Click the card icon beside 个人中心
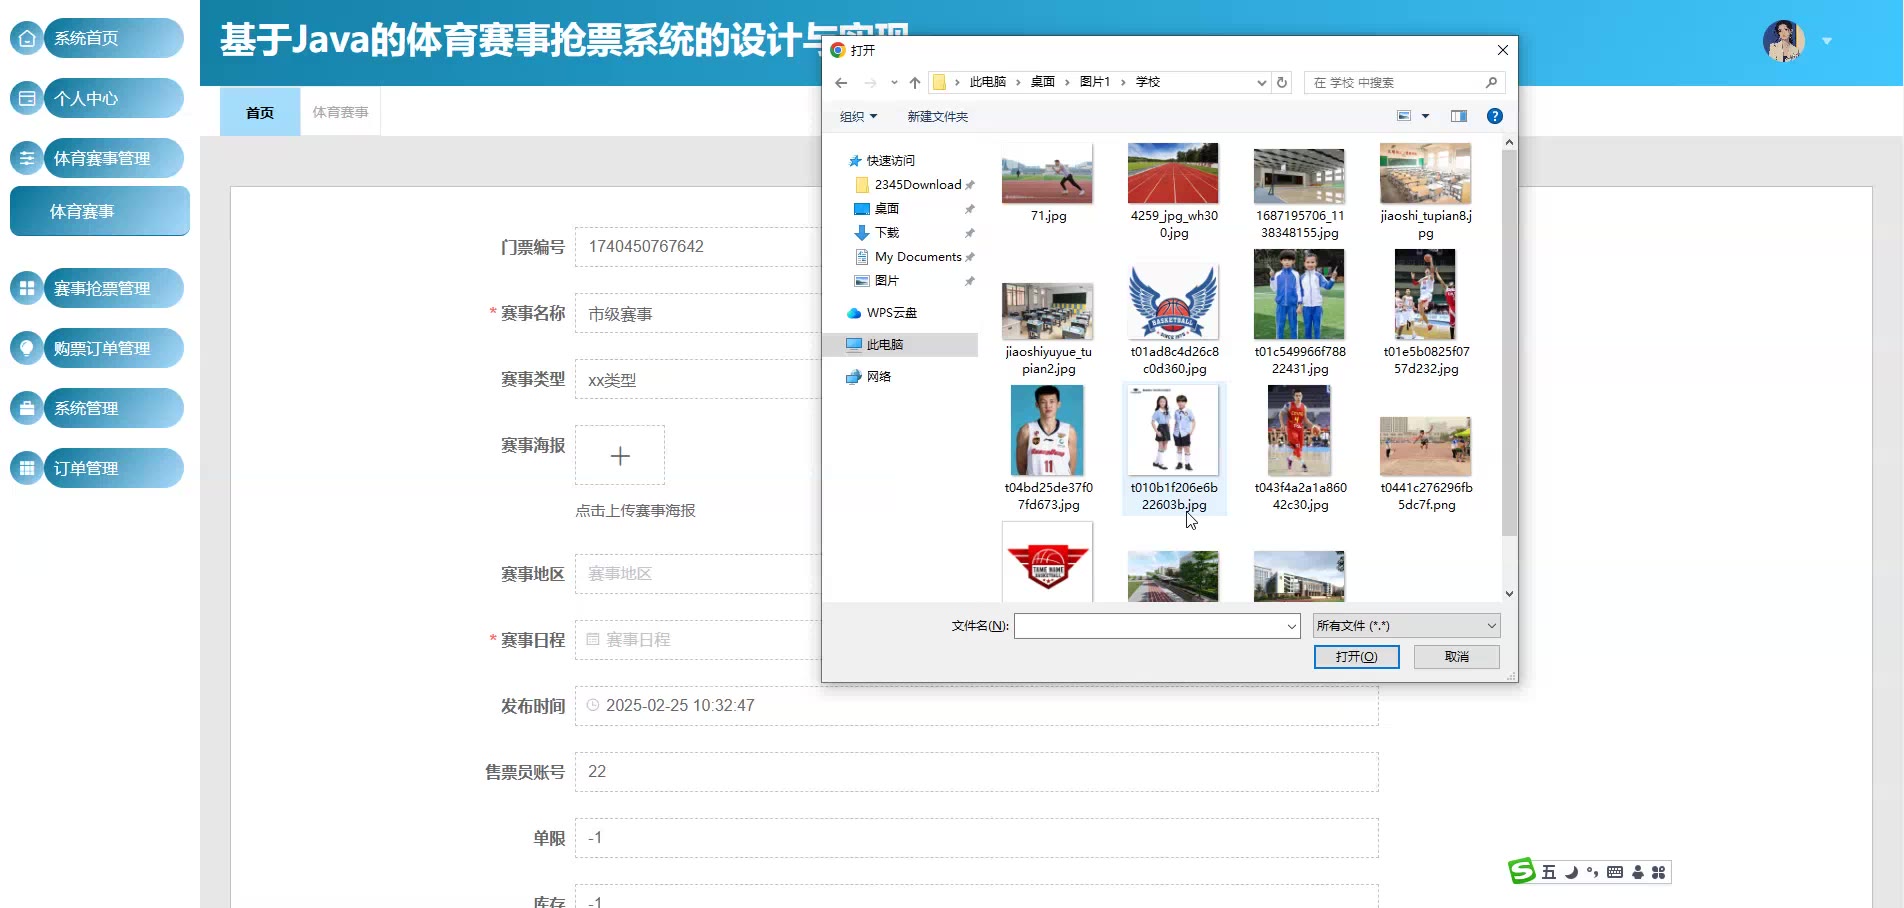Viewport: 1904px width, 908px height. [x=27, y=98]
